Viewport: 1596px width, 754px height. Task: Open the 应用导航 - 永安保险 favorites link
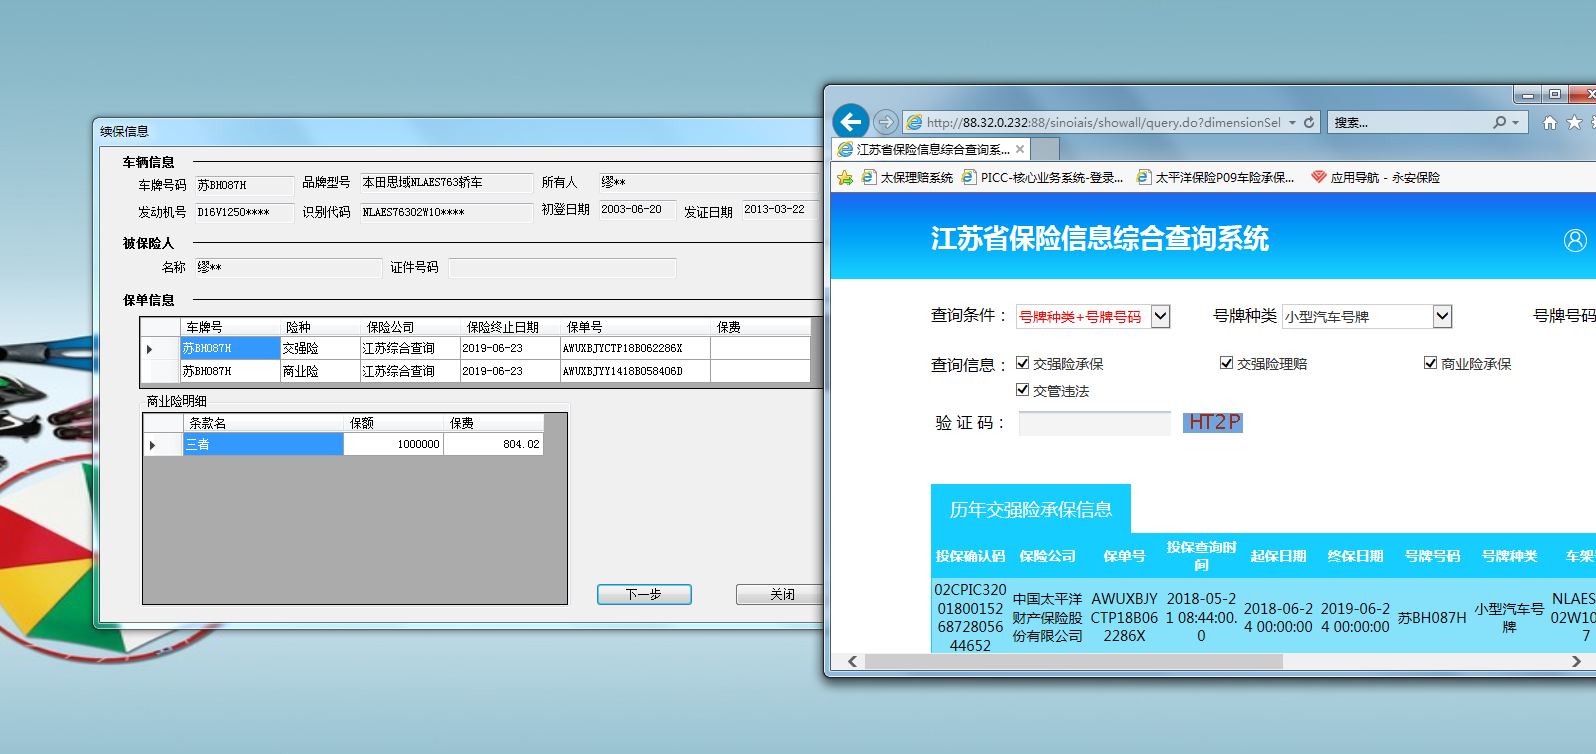1376,177
